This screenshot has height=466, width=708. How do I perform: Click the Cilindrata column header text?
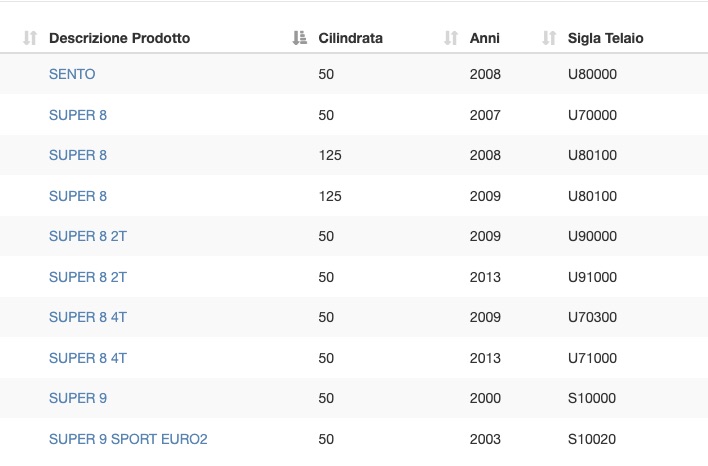click(x=350, y=38)
